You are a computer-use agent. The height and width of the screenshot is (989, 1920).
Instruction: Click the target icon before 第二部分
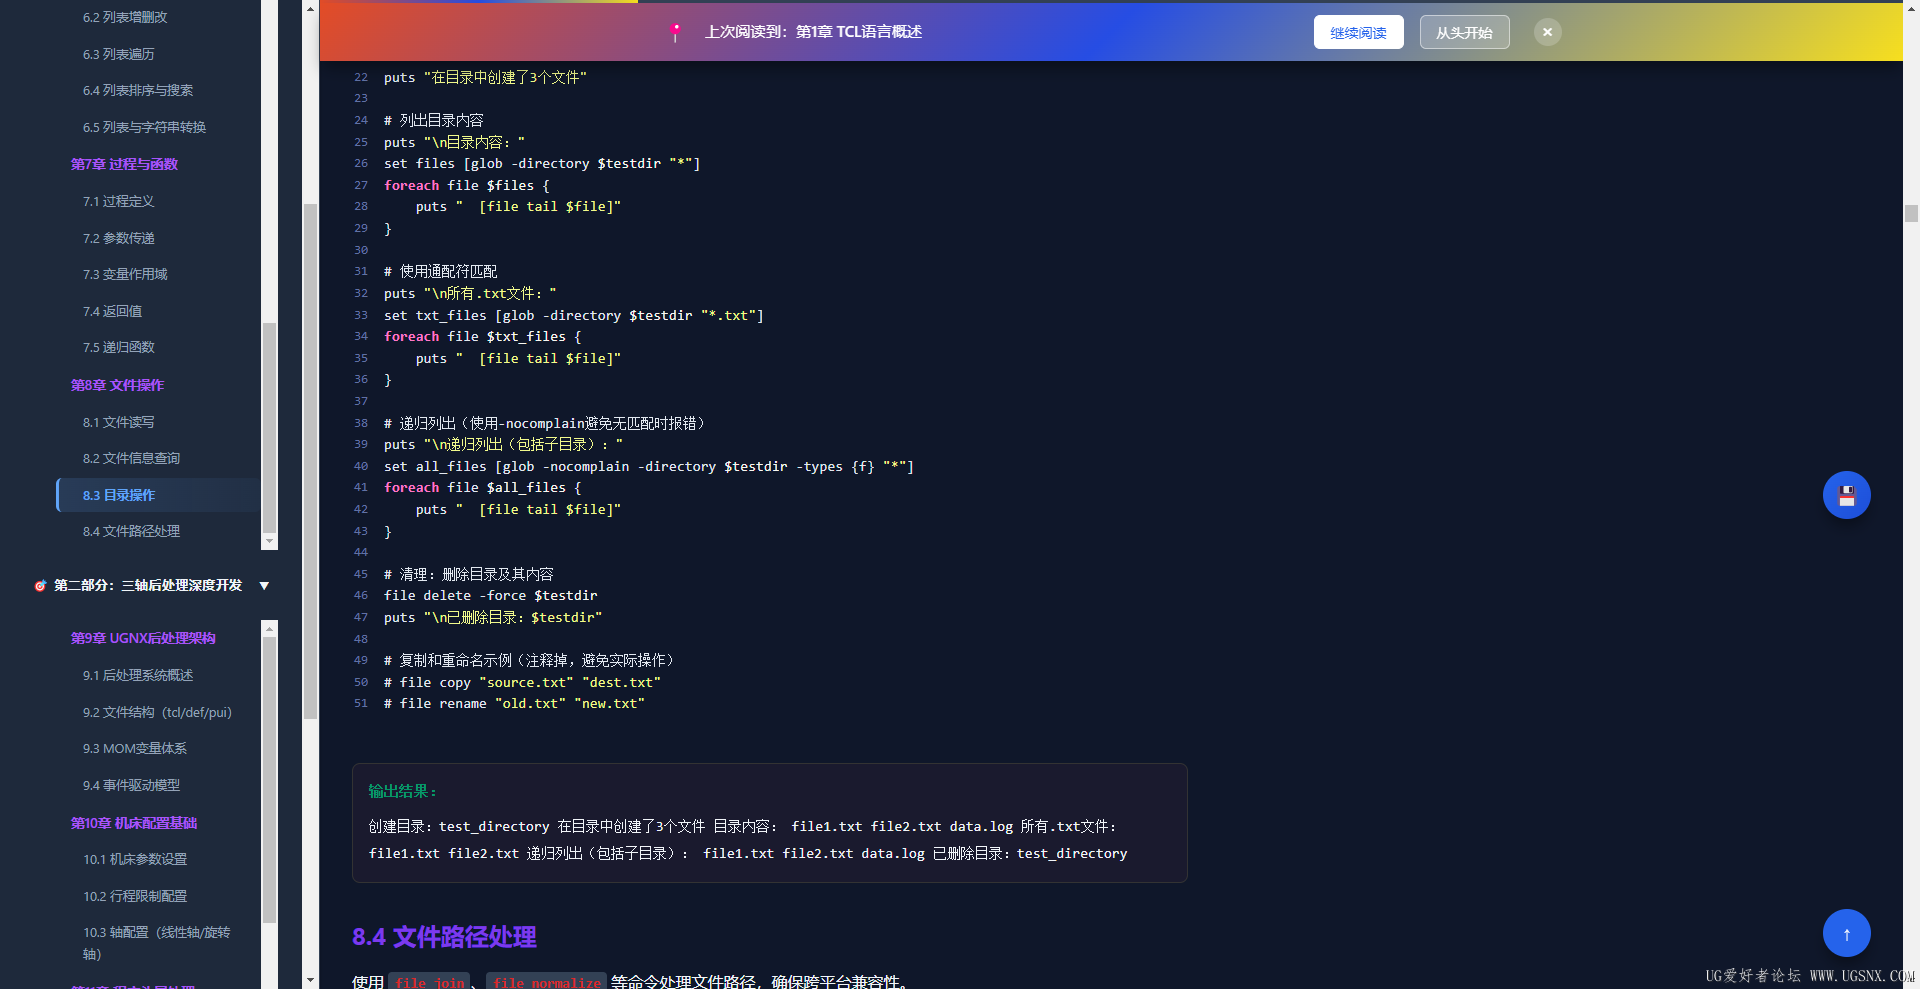[x=40, y=585]
